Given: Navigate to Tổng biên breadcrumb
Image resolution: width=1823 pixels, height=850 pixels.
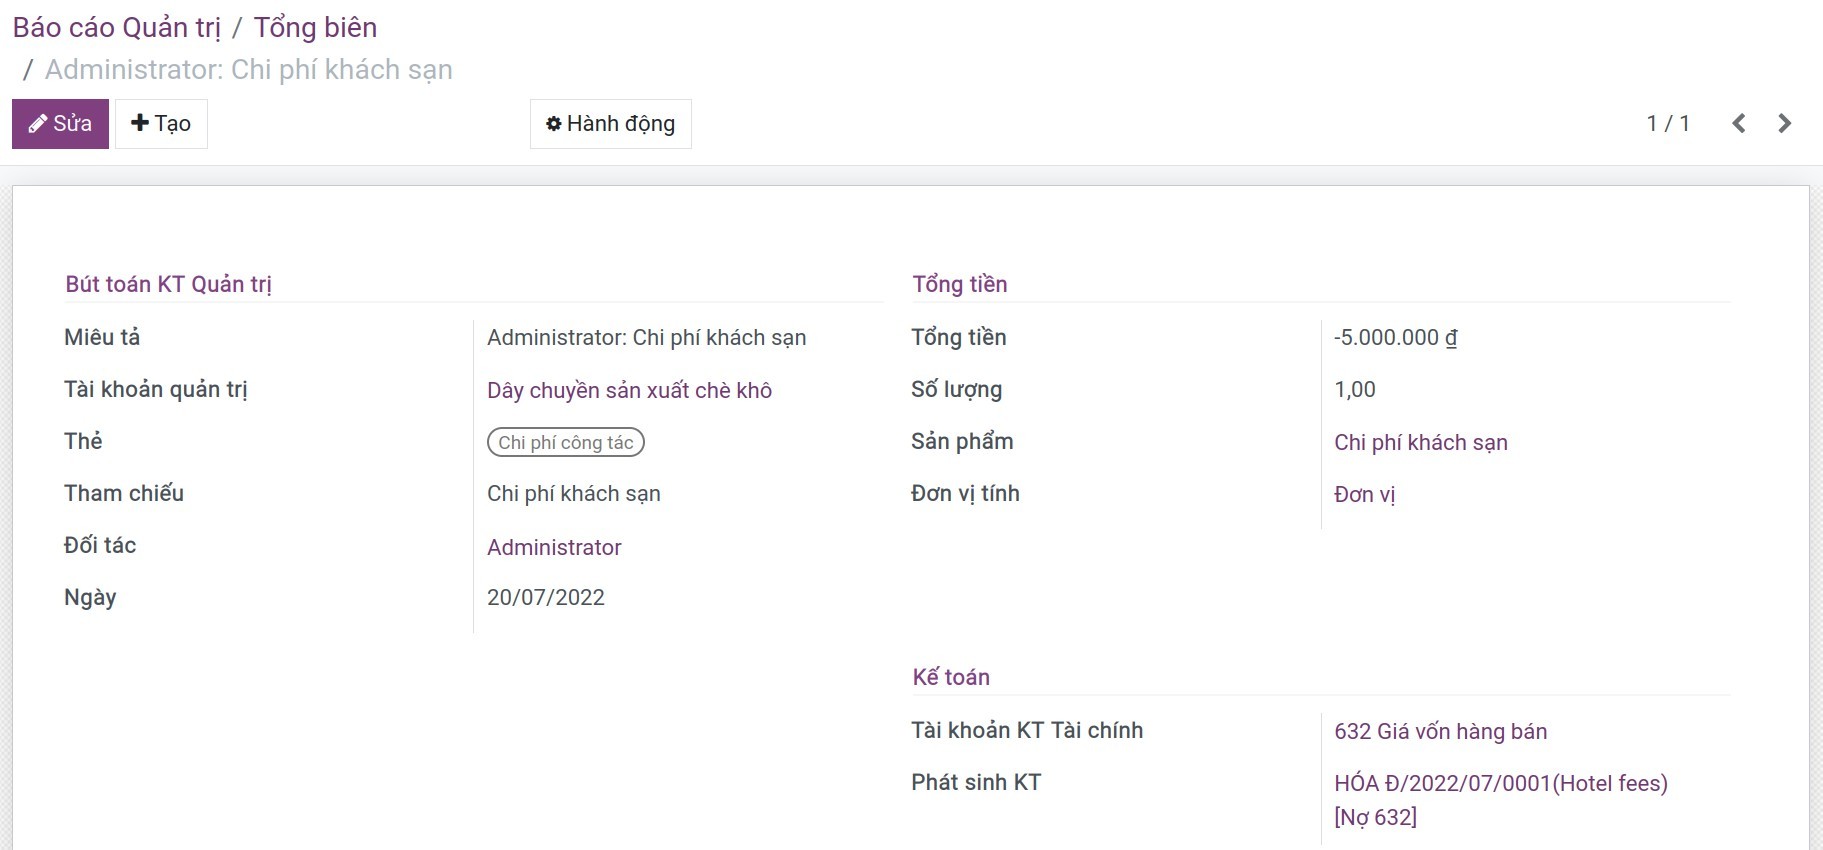Looking at the screenshot, I should click(x=315, y=28).
